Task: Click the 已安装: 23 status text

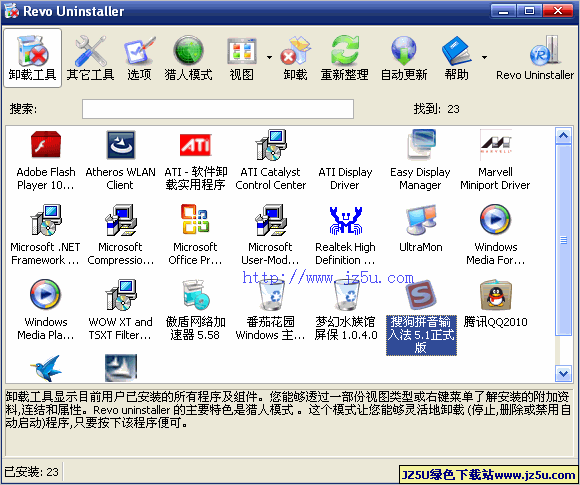Action: click(31, 472)
